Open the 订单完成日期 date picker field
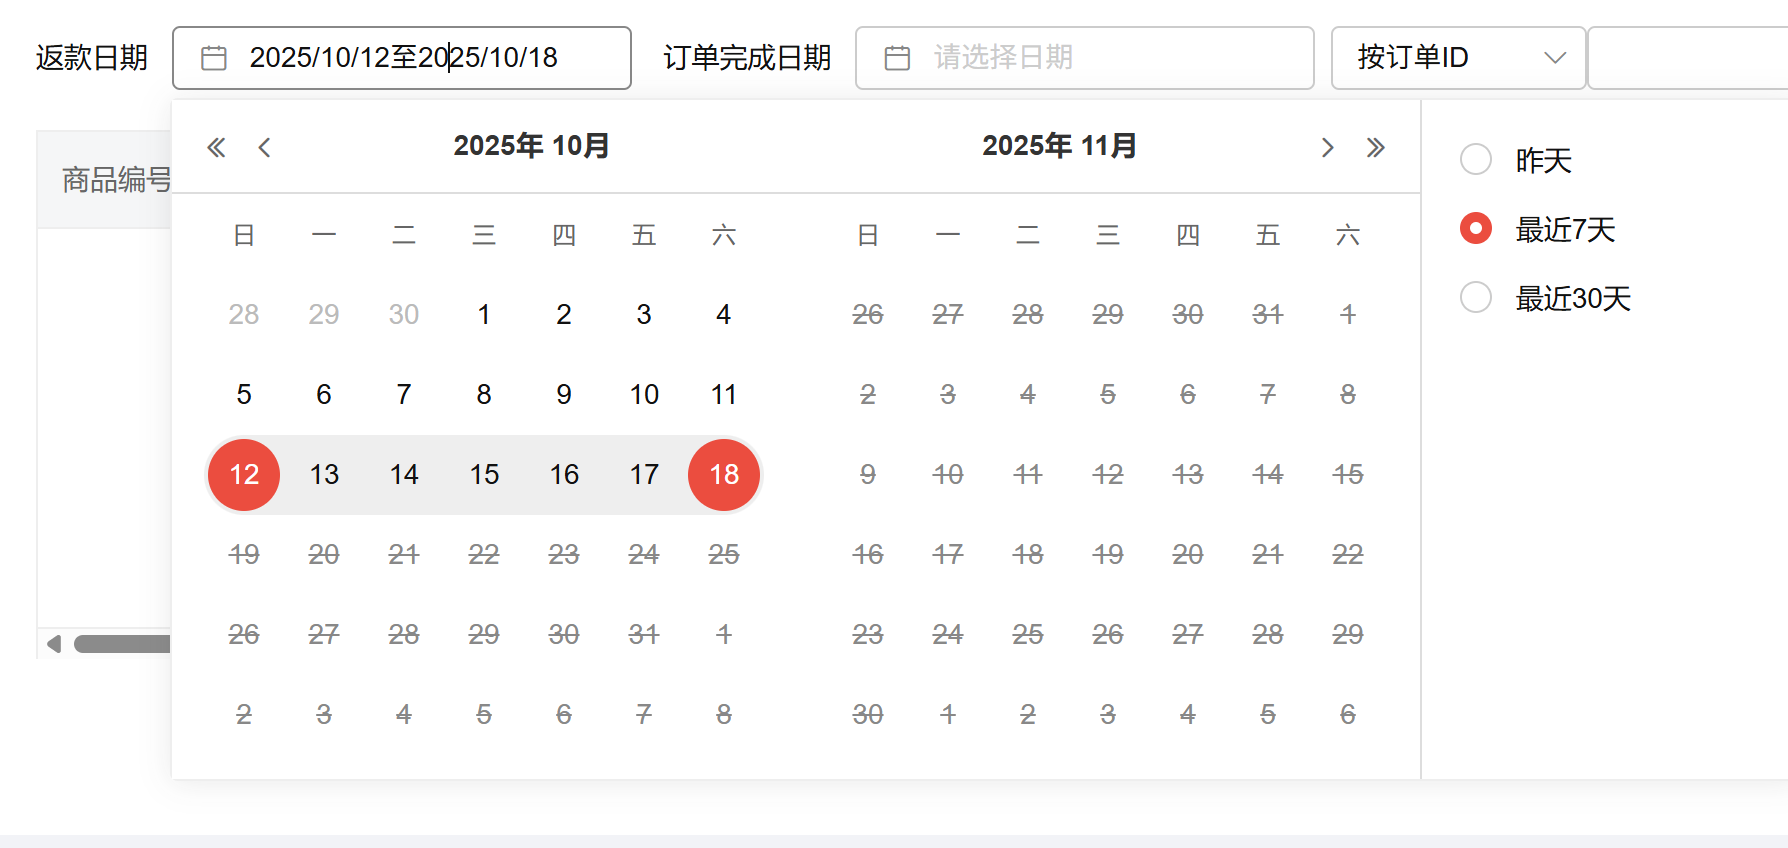 point(1085,58)
